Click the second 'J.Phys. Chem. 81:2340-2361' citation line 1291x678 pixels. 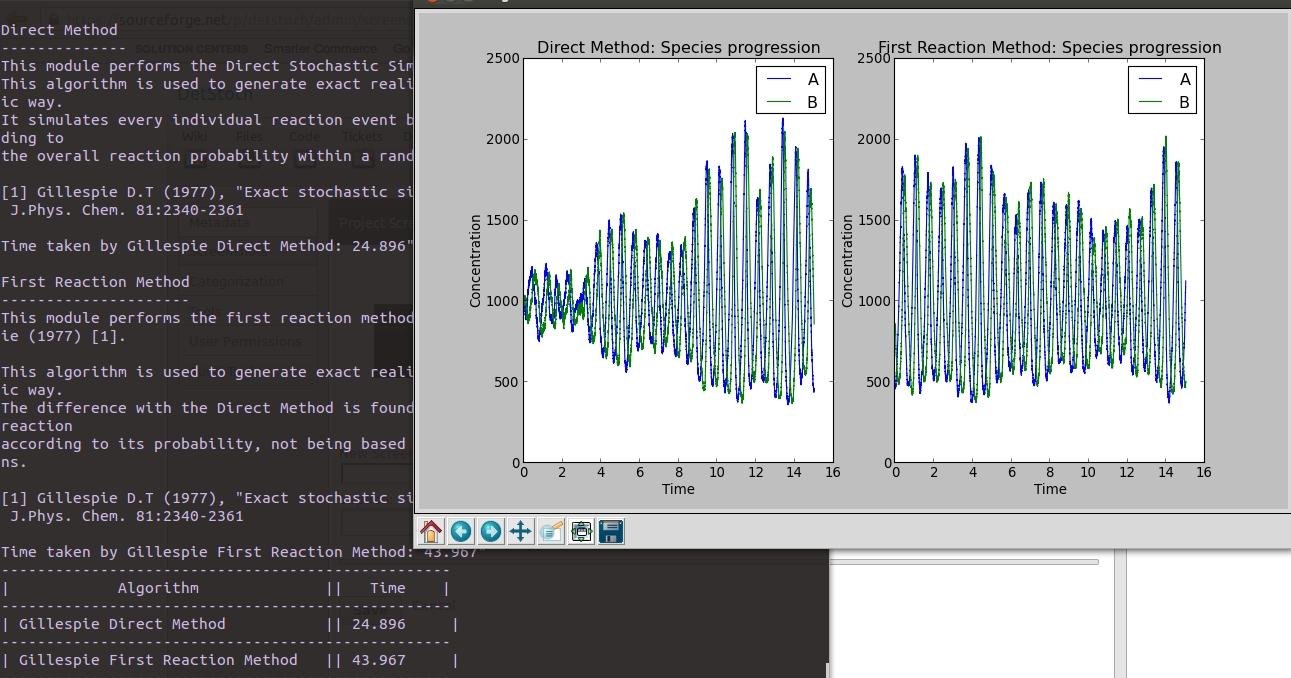tap(126, 516)
